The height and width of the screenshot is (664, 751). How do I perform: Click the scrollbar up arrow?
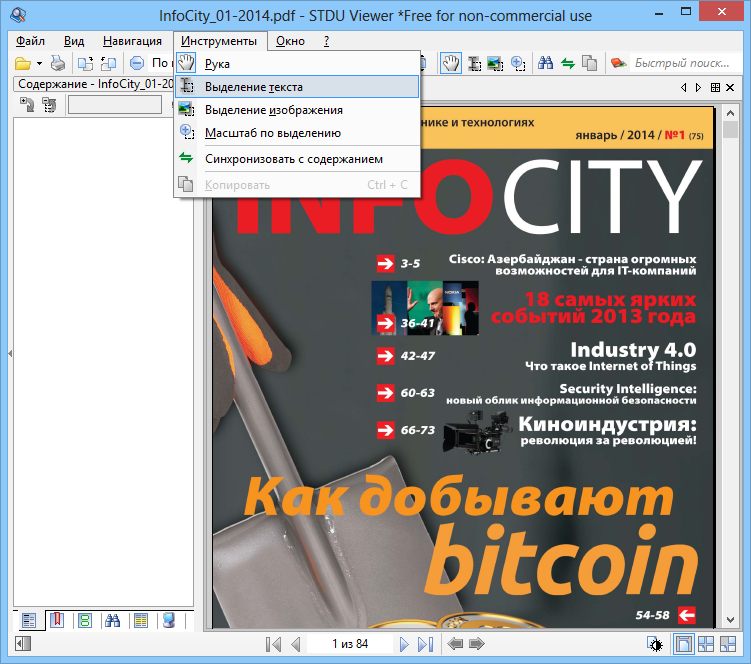(730, 113)
